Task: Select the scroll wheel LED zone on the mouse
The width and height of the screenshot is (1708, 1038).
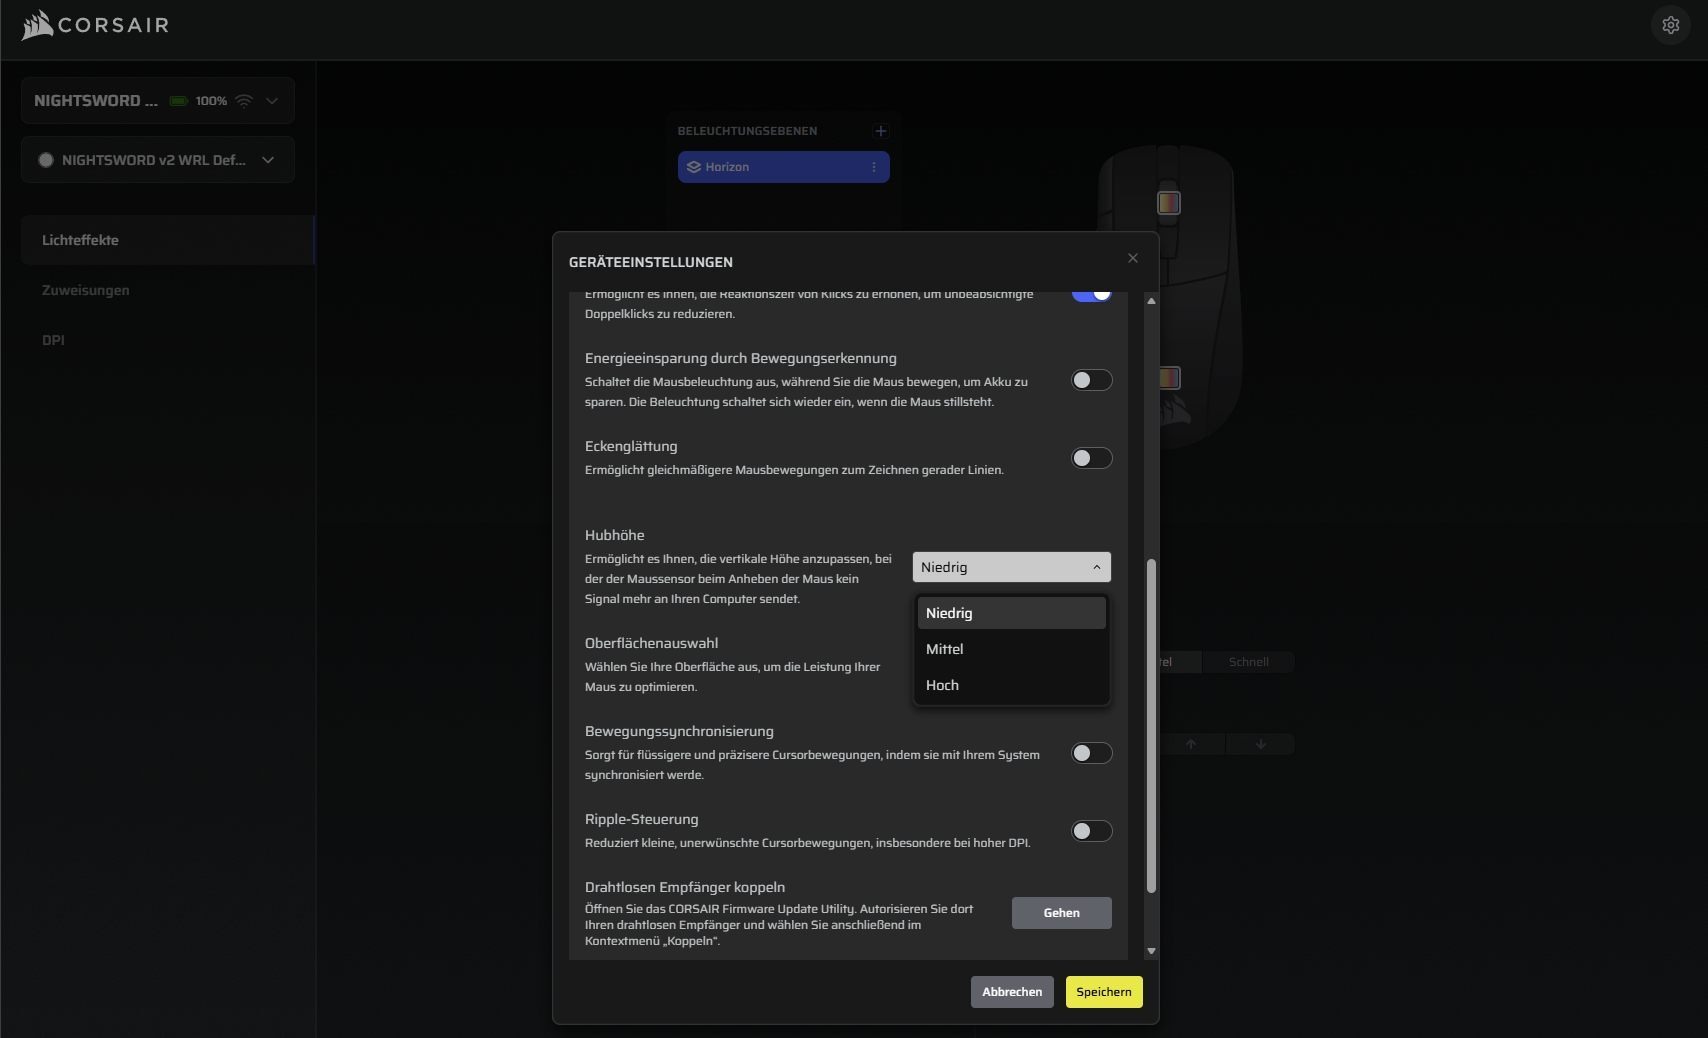Action: 1168,203
